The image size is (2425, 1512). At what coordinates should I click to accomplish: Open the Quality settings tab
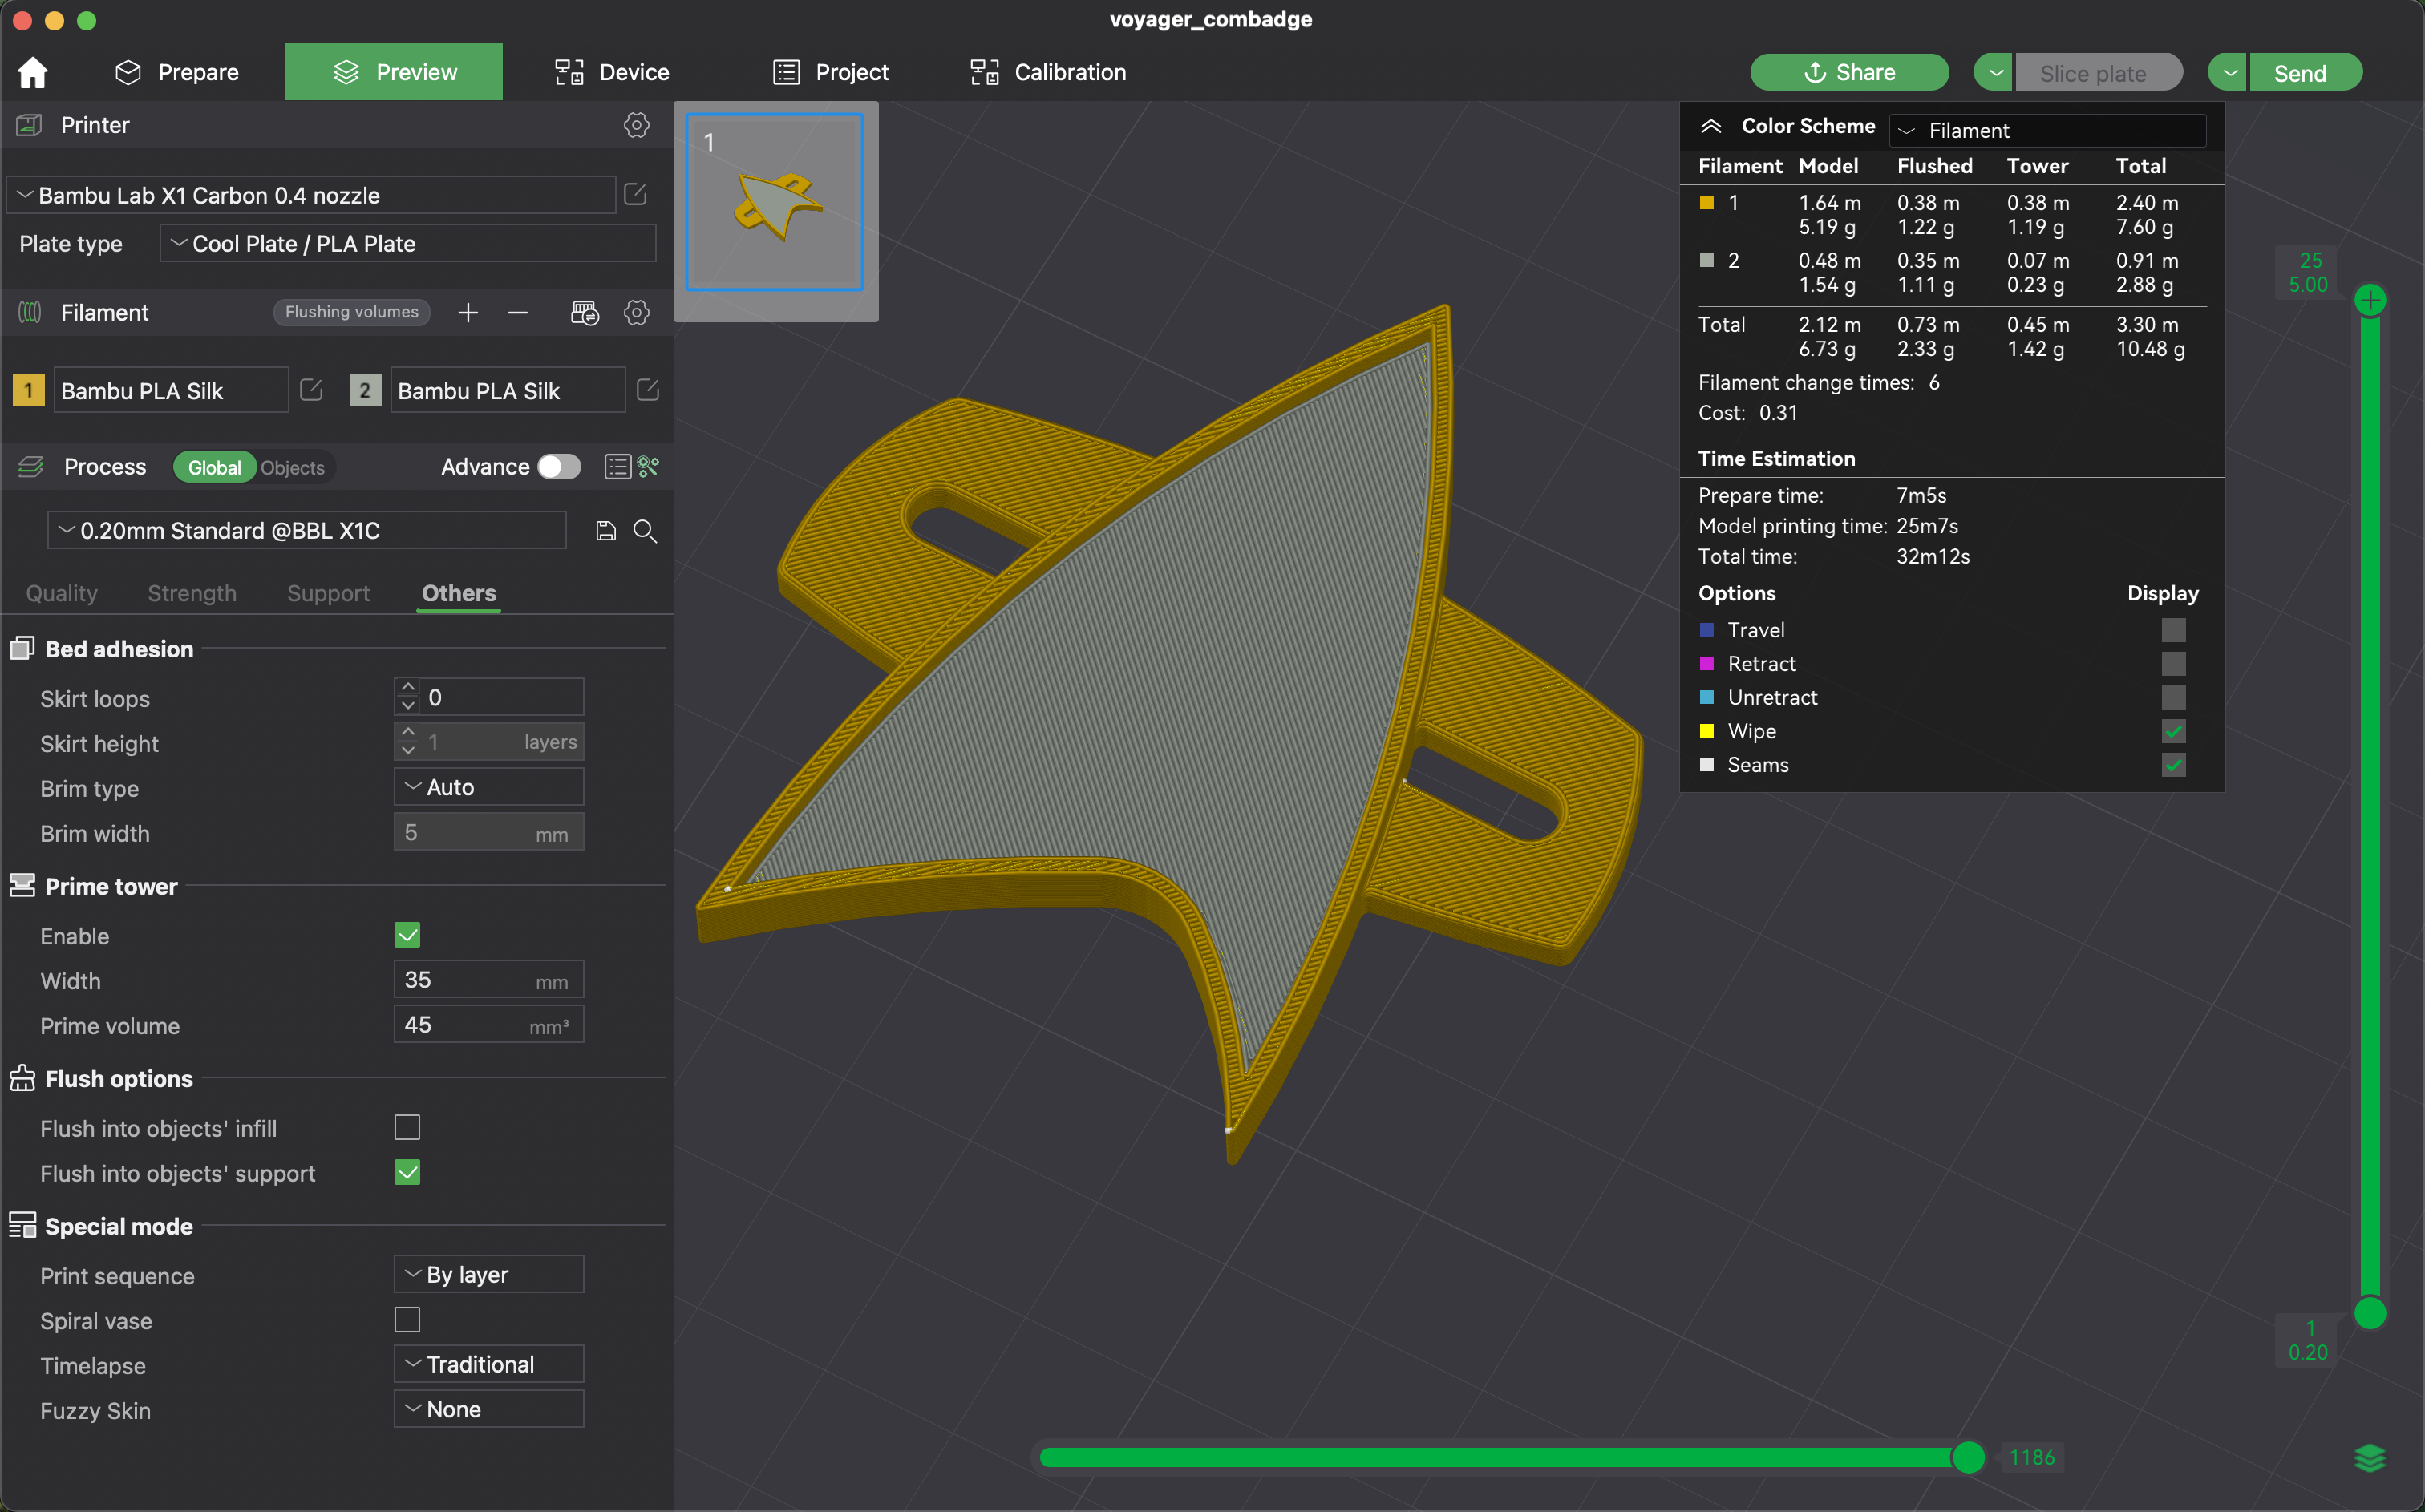point(62,593)
